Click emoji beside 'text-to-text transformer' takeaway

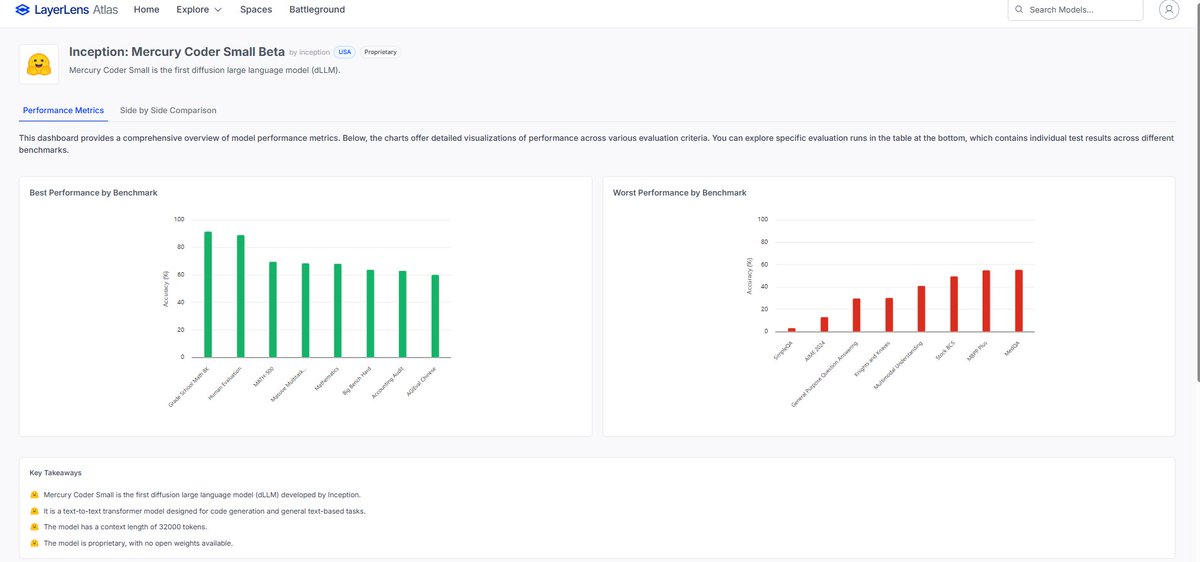(x=34, y=511)
